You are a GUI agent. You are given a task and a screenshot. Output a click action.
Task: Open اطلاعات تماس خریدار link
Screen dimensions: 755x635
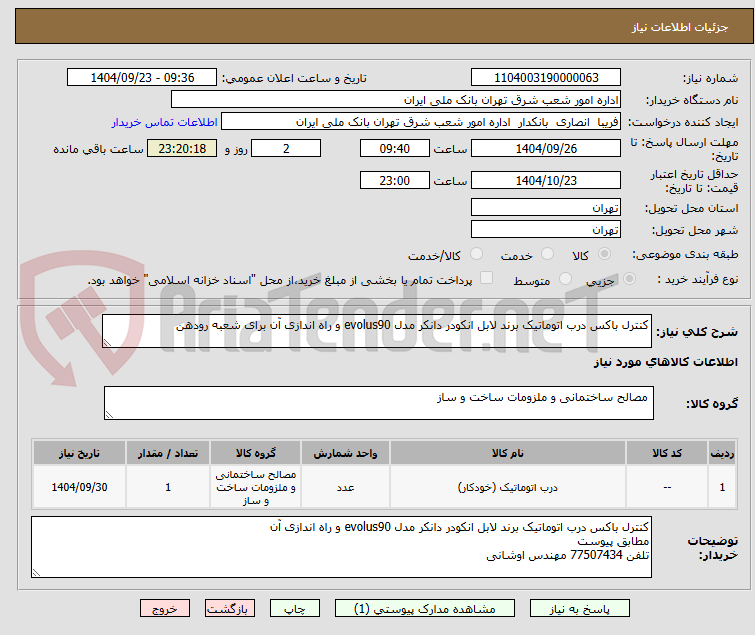click(x=165, y=122)
